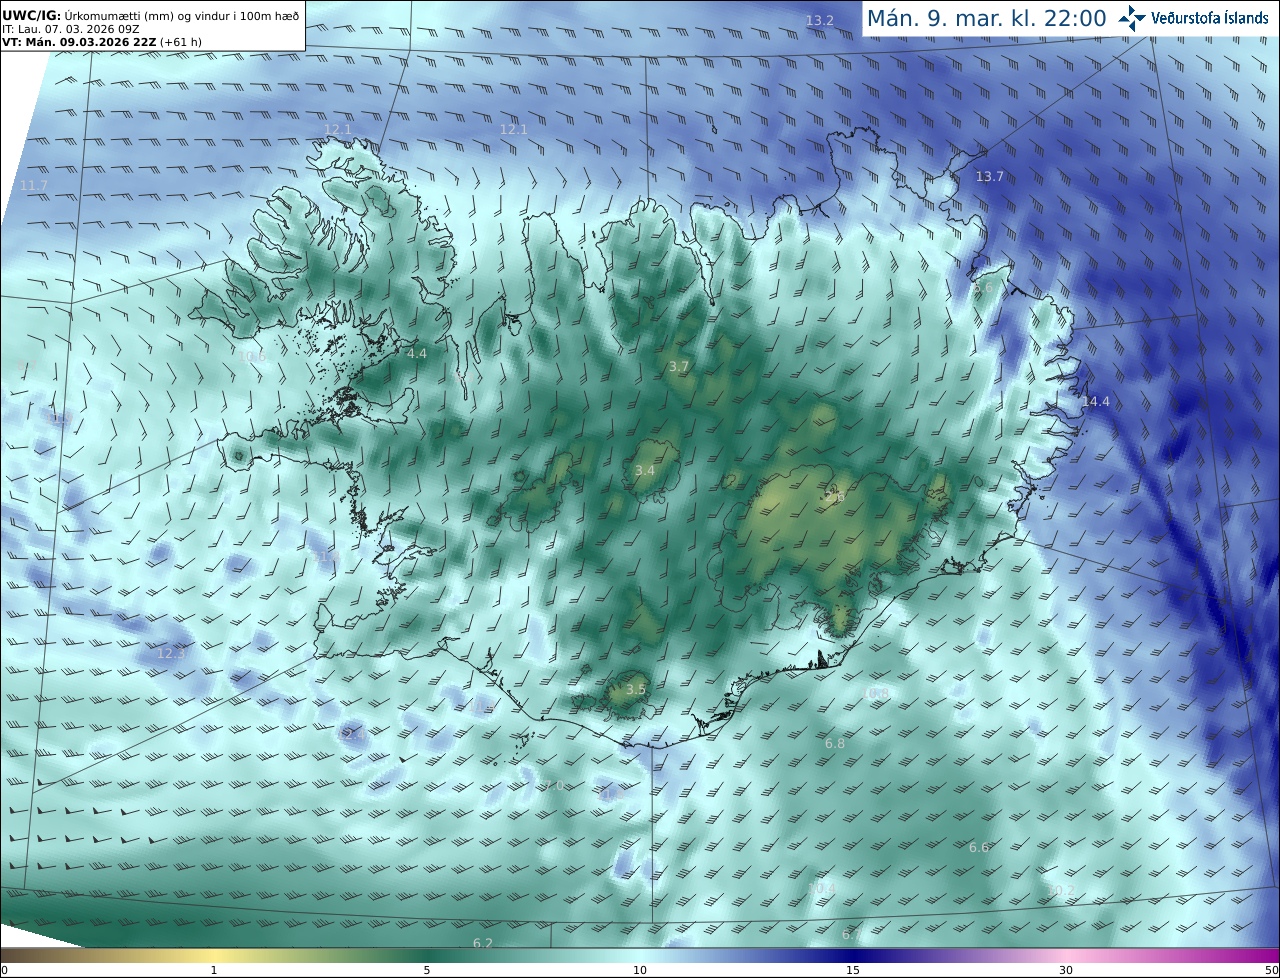Select the date heading Mán. 9. mar. kl. 22:00
Screen dimensions: 1280x978
[x=986, y=19]
